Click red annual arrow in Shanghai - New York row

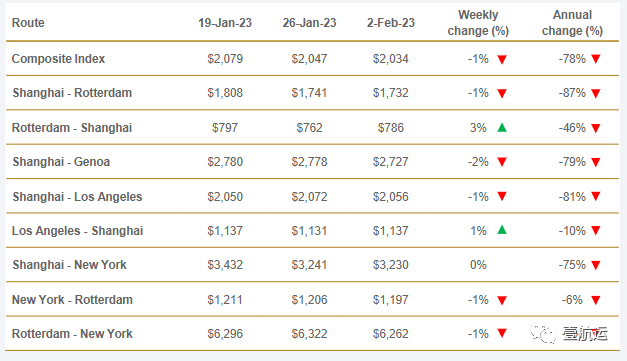(596, 265)
